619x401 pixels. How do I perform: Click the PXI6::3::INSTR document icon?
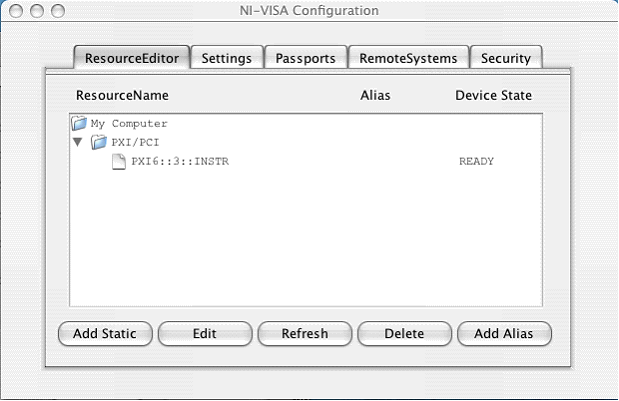119,162
